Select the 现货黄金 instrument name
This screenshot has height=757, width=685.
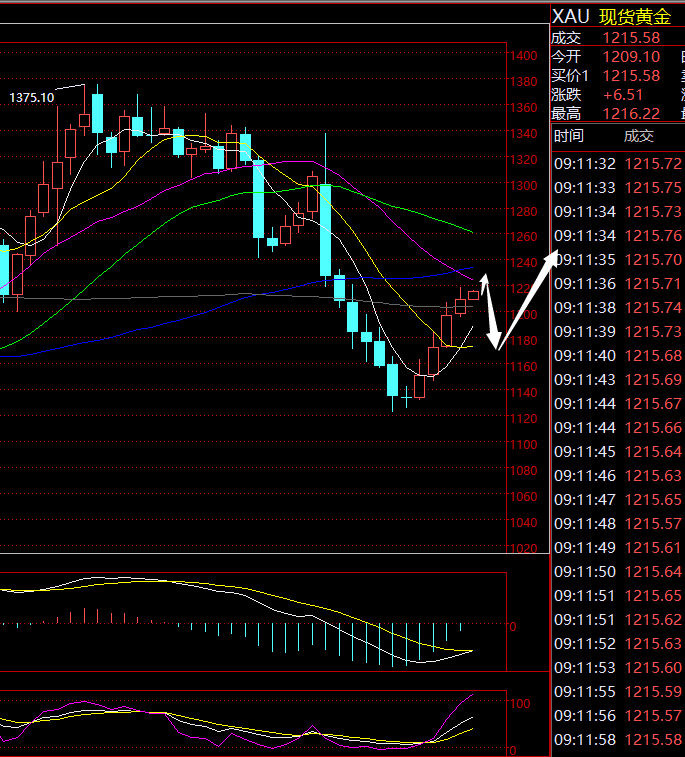(635, 17)
